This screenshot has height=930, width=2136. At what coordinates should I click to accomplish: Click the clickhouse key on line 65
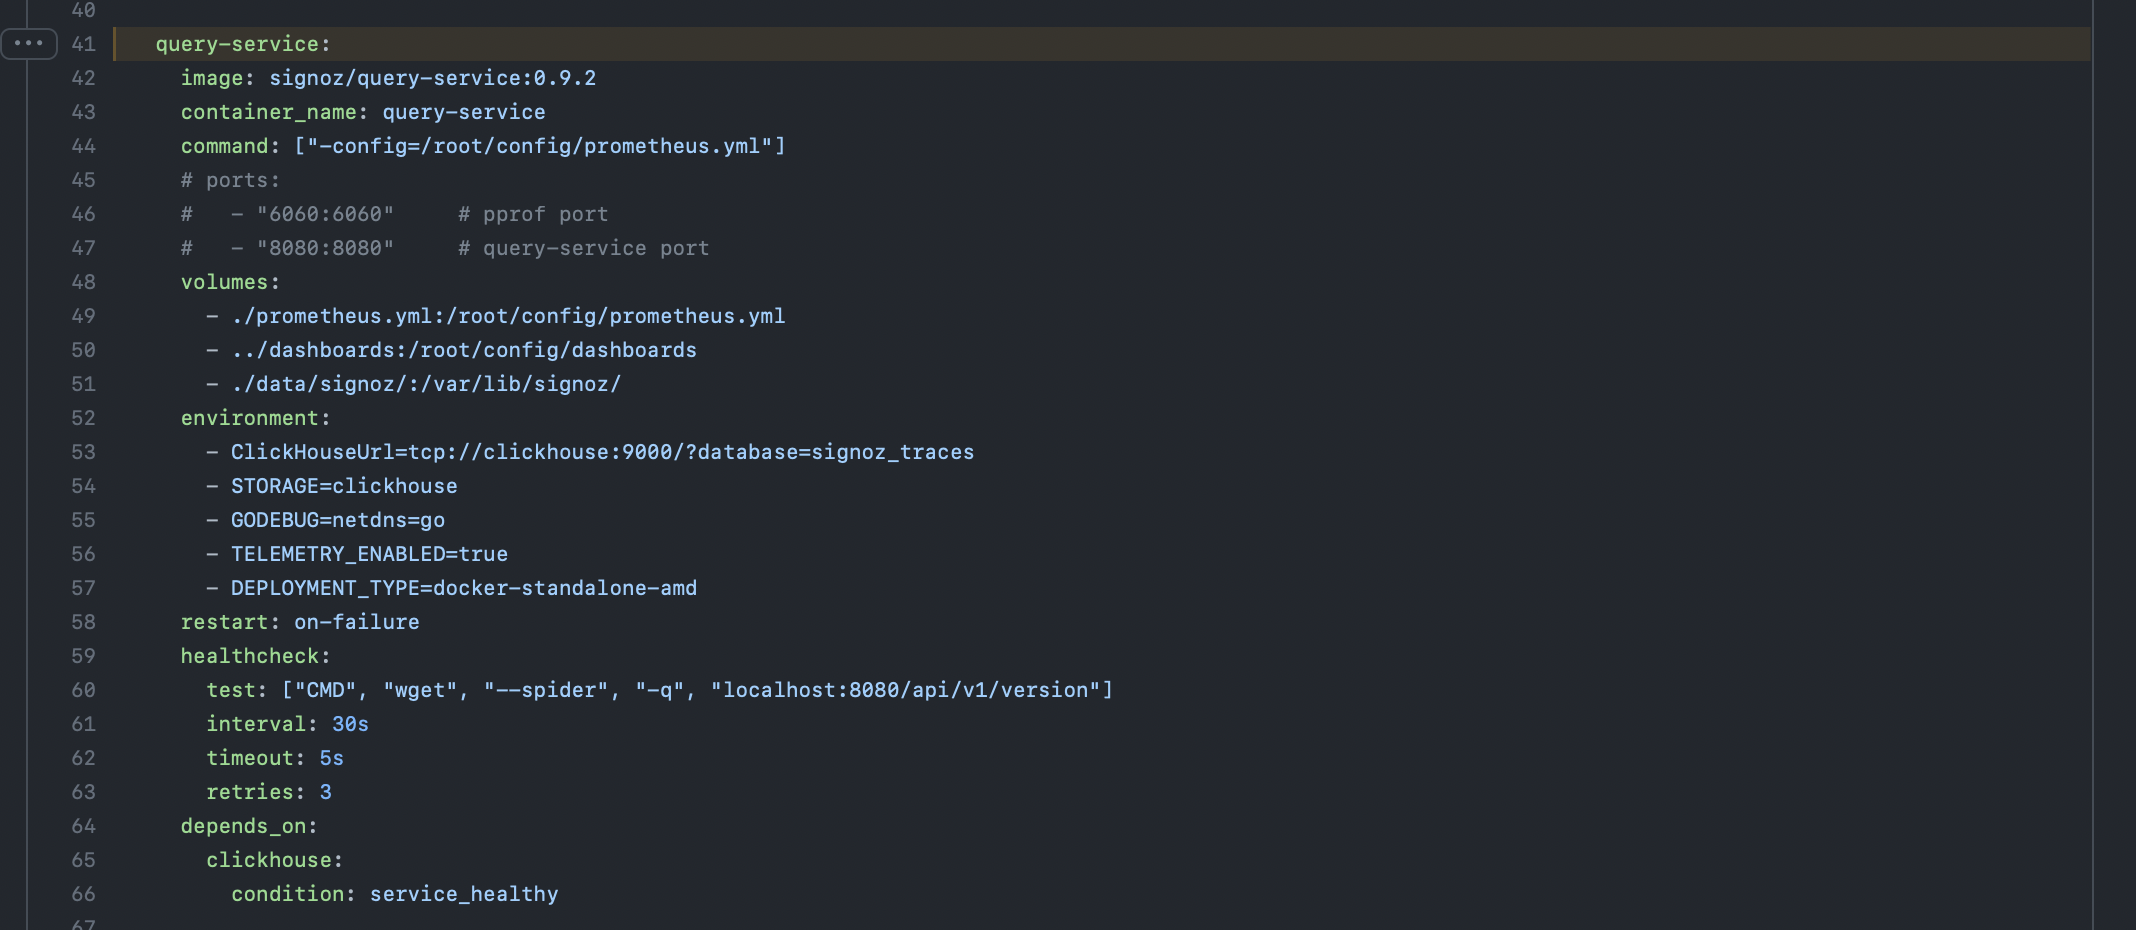click(x=269, y=860)
